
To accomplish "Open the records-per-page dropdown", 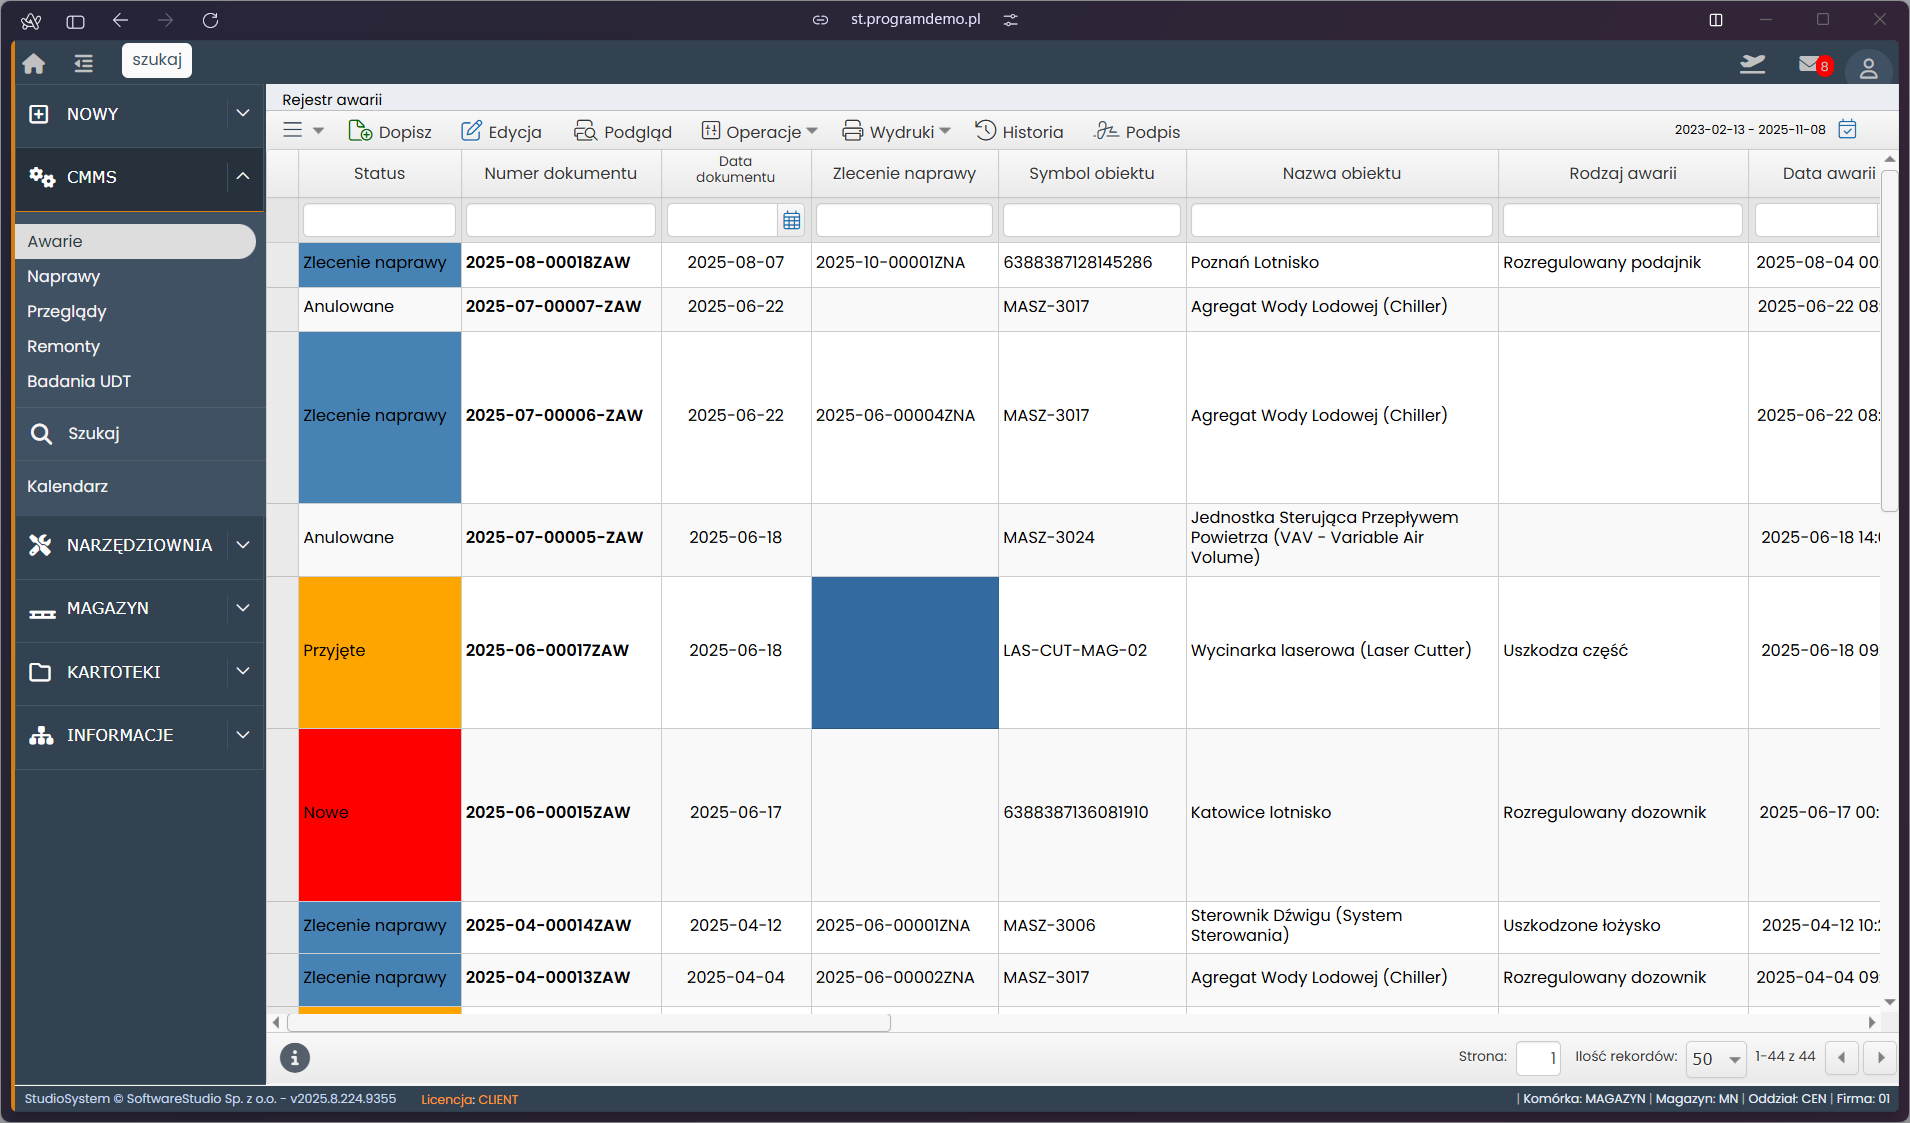I will 1715,1058.
